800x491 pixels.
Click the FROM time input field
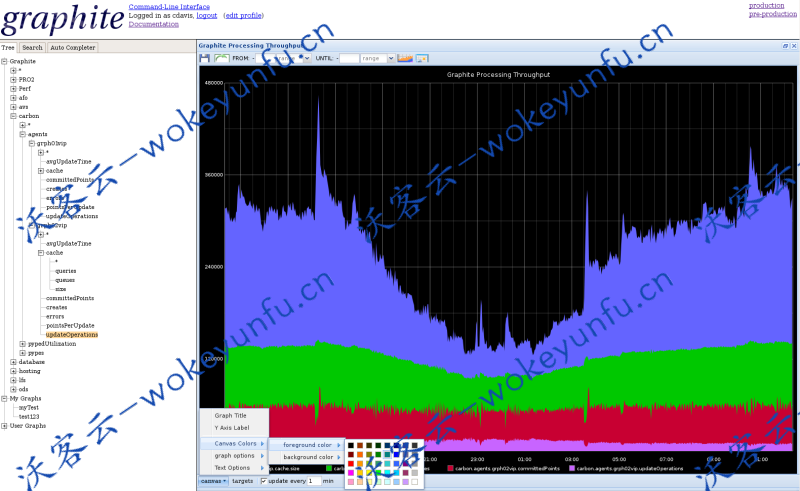(x=265, y=58)
